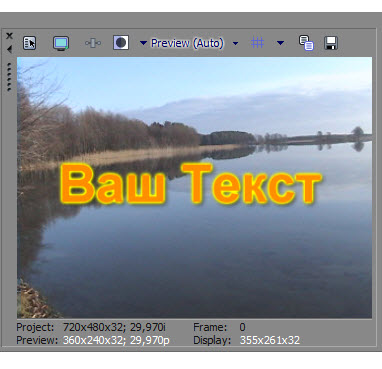The height and width of the screenshot is (369, 382).
Task: Collapse the preview pane using triangle arrow
Action: (x=9, y=49)
